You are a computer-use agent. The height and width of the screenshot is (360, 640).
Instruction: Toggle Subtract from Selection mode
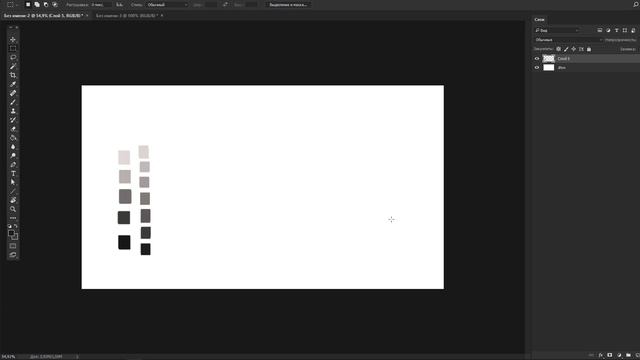(x=46, y=4)
